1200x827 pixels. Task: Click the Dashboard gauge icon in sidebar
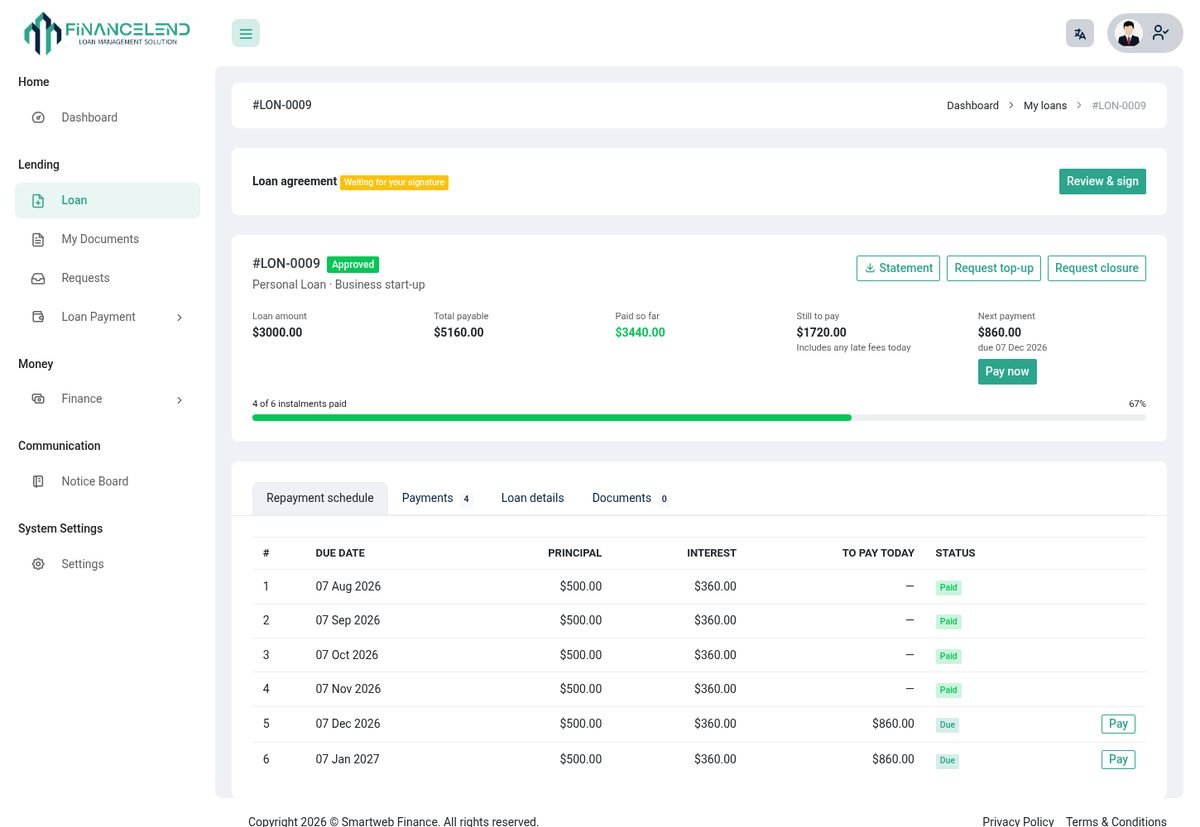[x=38, y=117]
